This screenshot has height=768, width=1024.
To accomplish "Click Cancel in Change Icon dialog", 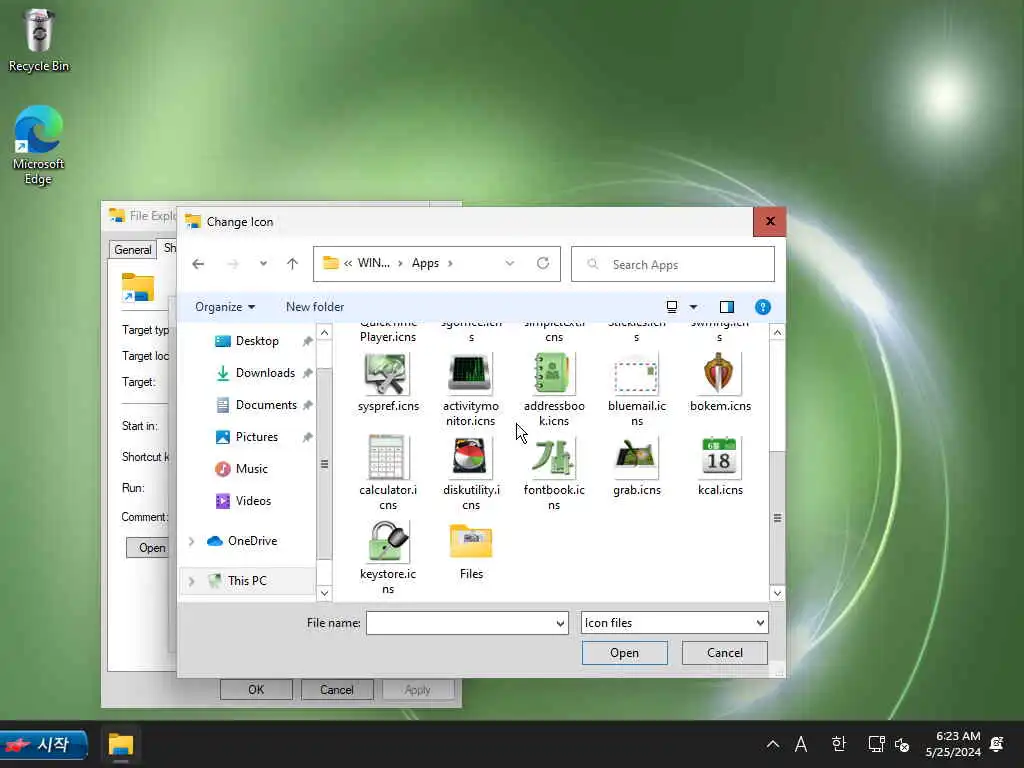I will (x=724, y=653).
